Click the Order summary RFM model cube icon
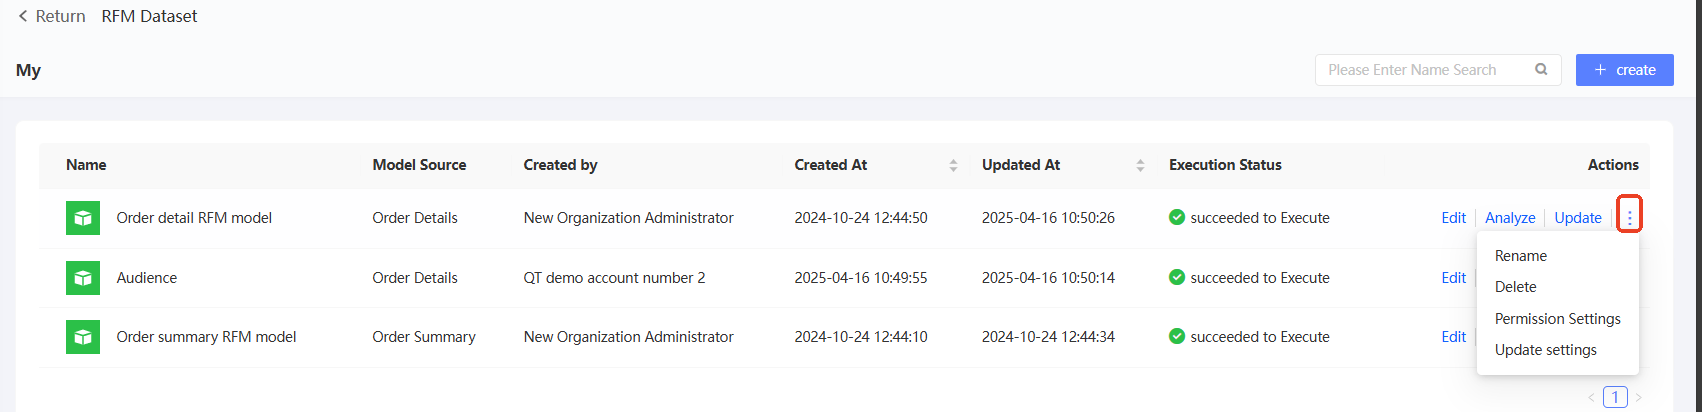 point(83,337)
